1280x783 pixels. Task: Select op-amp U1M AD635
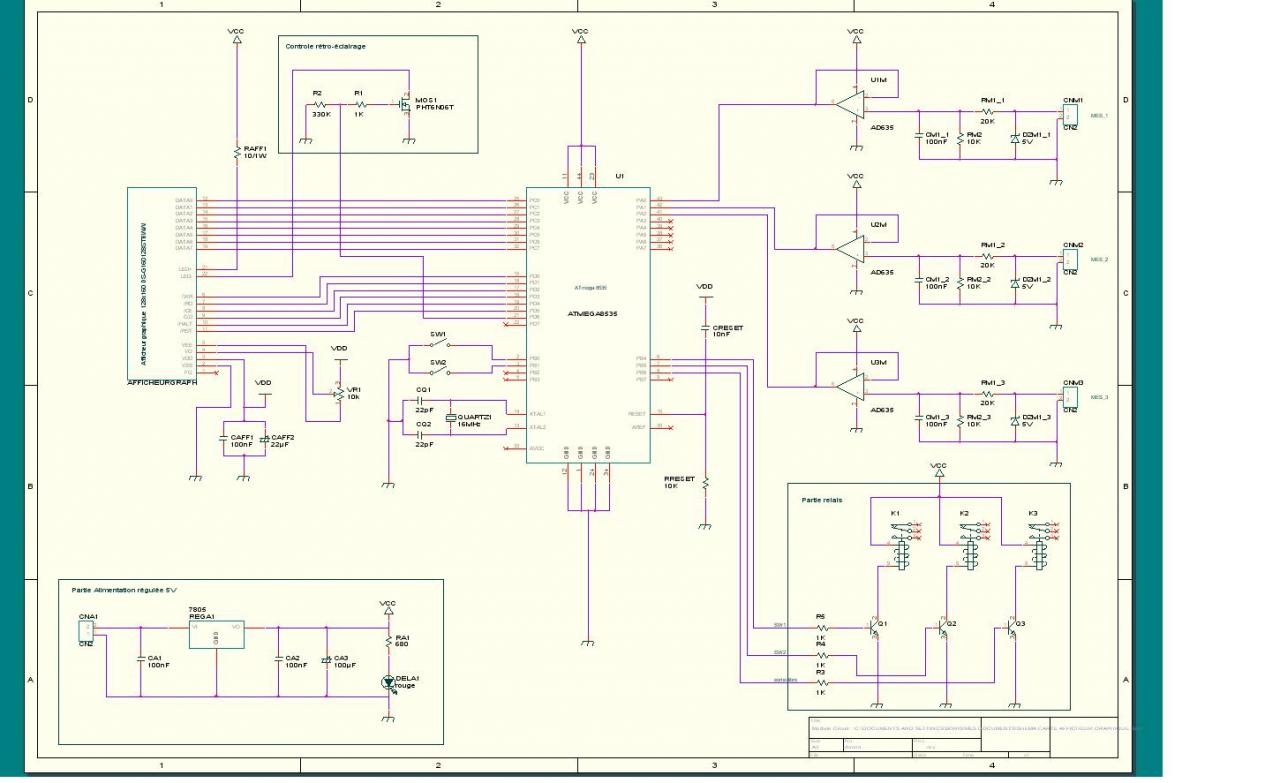[x=851, y=103]
